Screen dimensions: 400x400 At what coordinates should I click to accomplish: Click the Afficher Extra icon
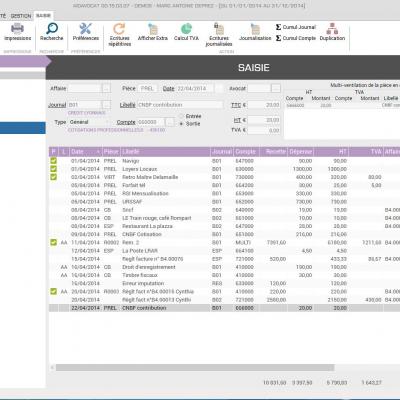(x=153, y=29)
